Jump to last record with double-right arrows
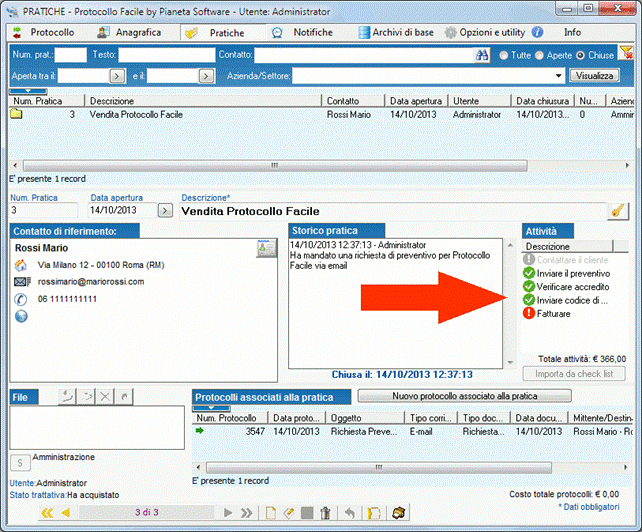Screen dimensions: 642x532 [246, 513]
